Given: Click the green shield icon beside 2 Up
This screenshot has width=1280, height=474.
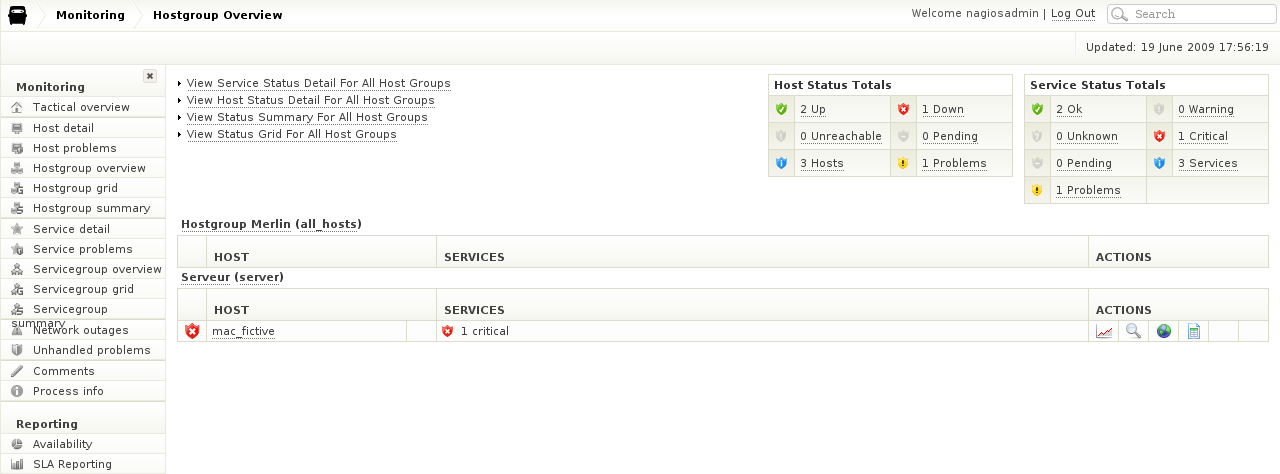Looking at the screenshot, I should tap(782, 109).
